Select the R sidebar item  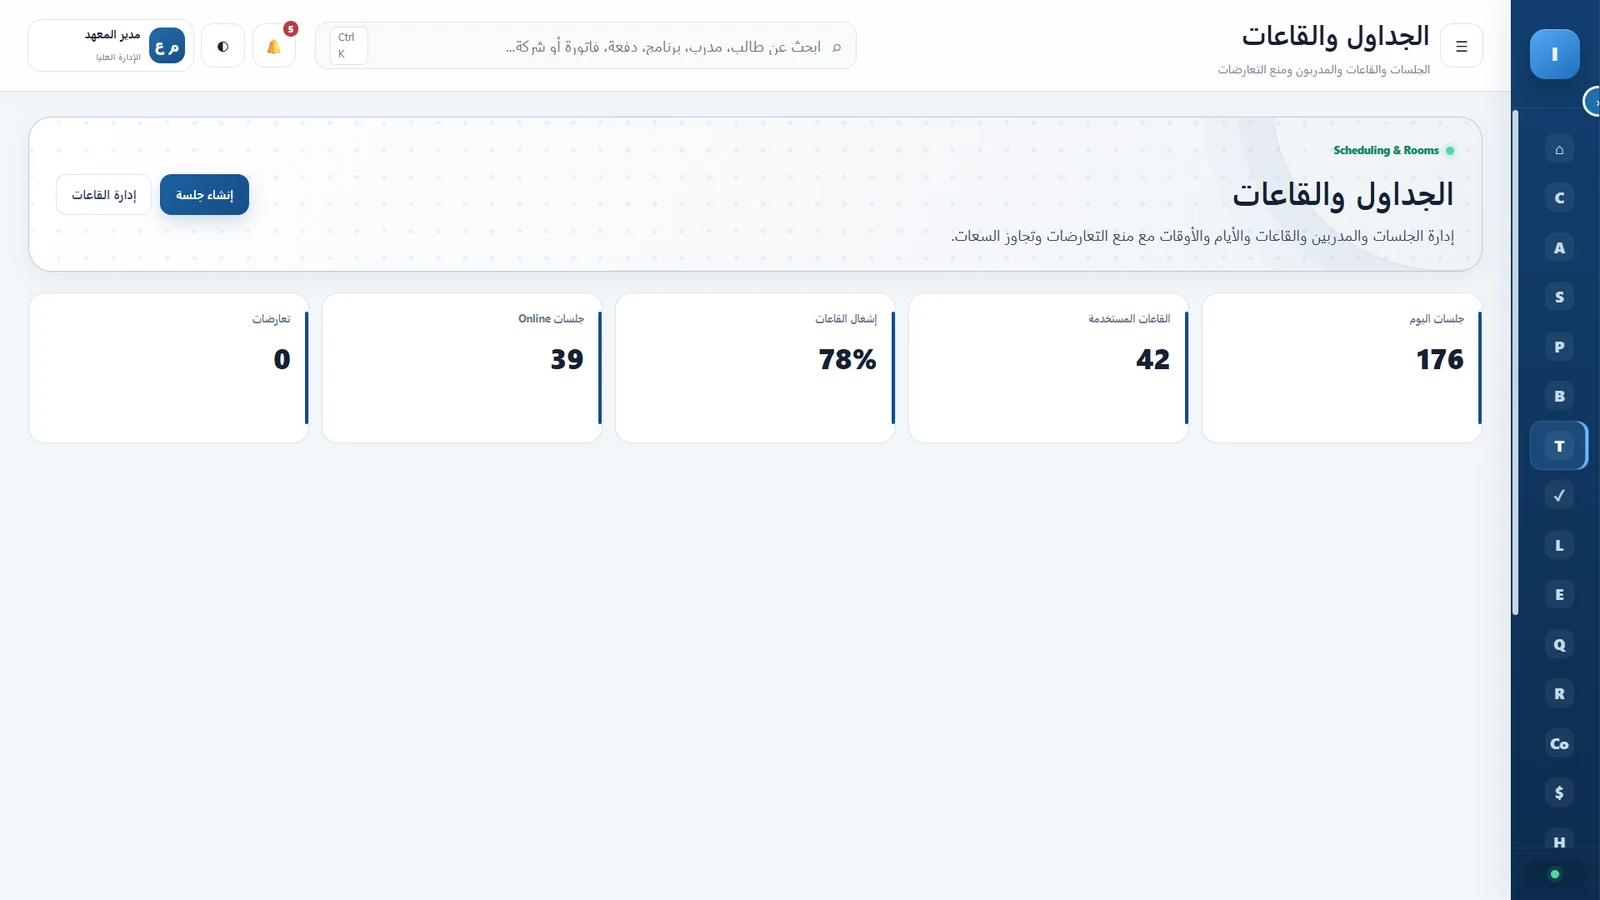pos(1558,693)
